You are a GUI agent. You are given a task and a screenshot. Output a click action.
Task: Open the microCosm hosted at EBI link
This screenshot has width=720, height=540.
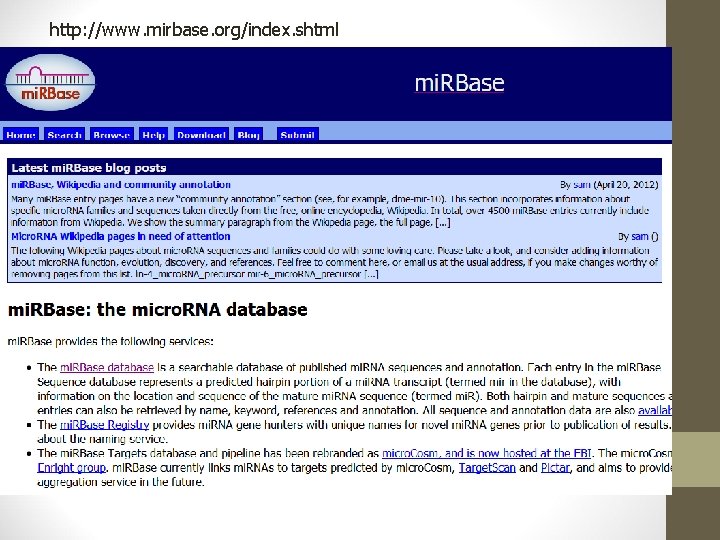point(486,453)
